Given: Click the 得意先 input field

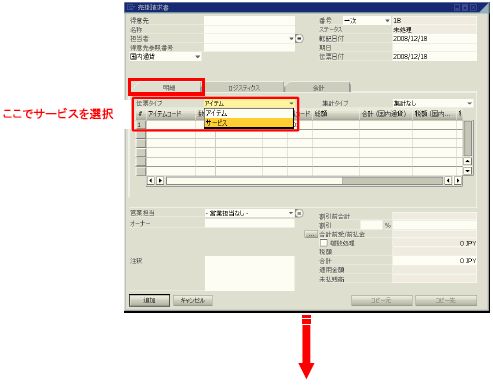Looking at the screenshot, I should [x=249, y=21].
